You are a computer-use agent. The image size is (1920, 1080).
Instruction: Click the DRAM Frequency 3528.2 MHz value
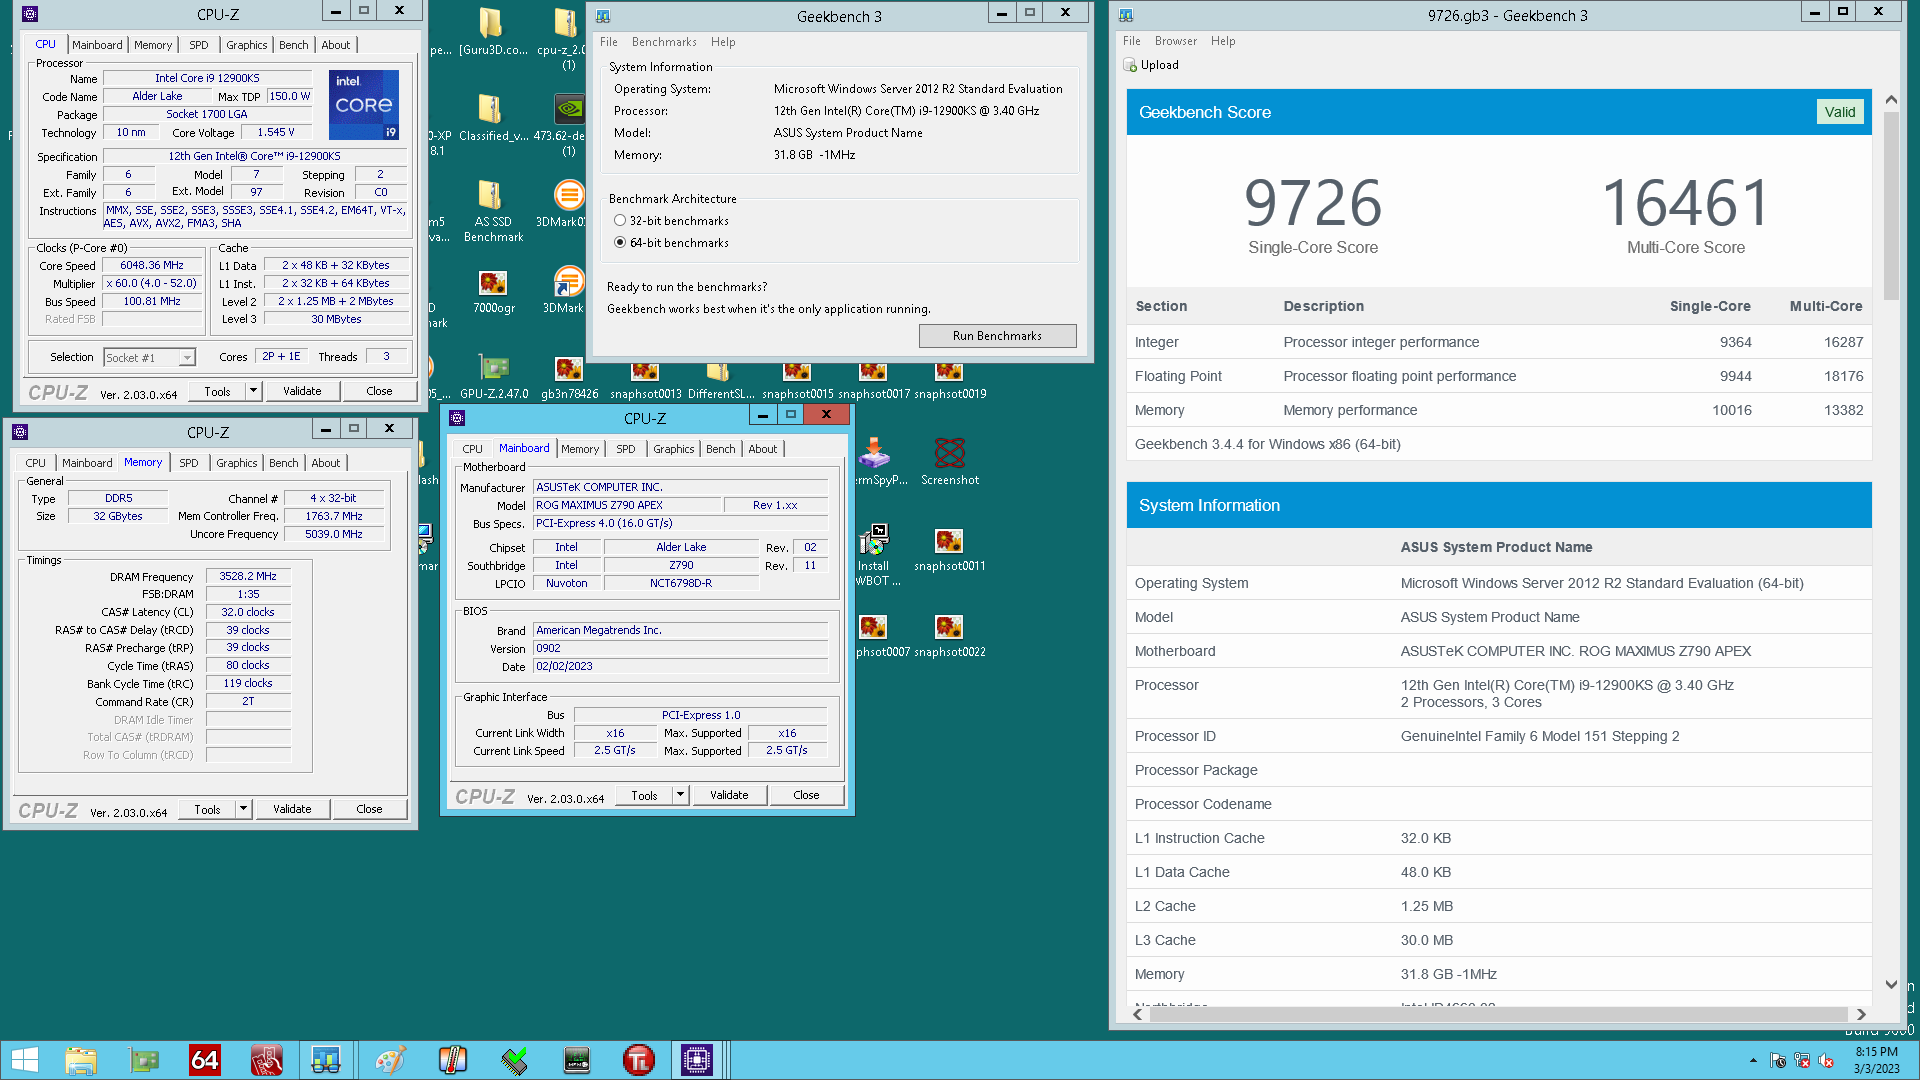pos(248,577)
